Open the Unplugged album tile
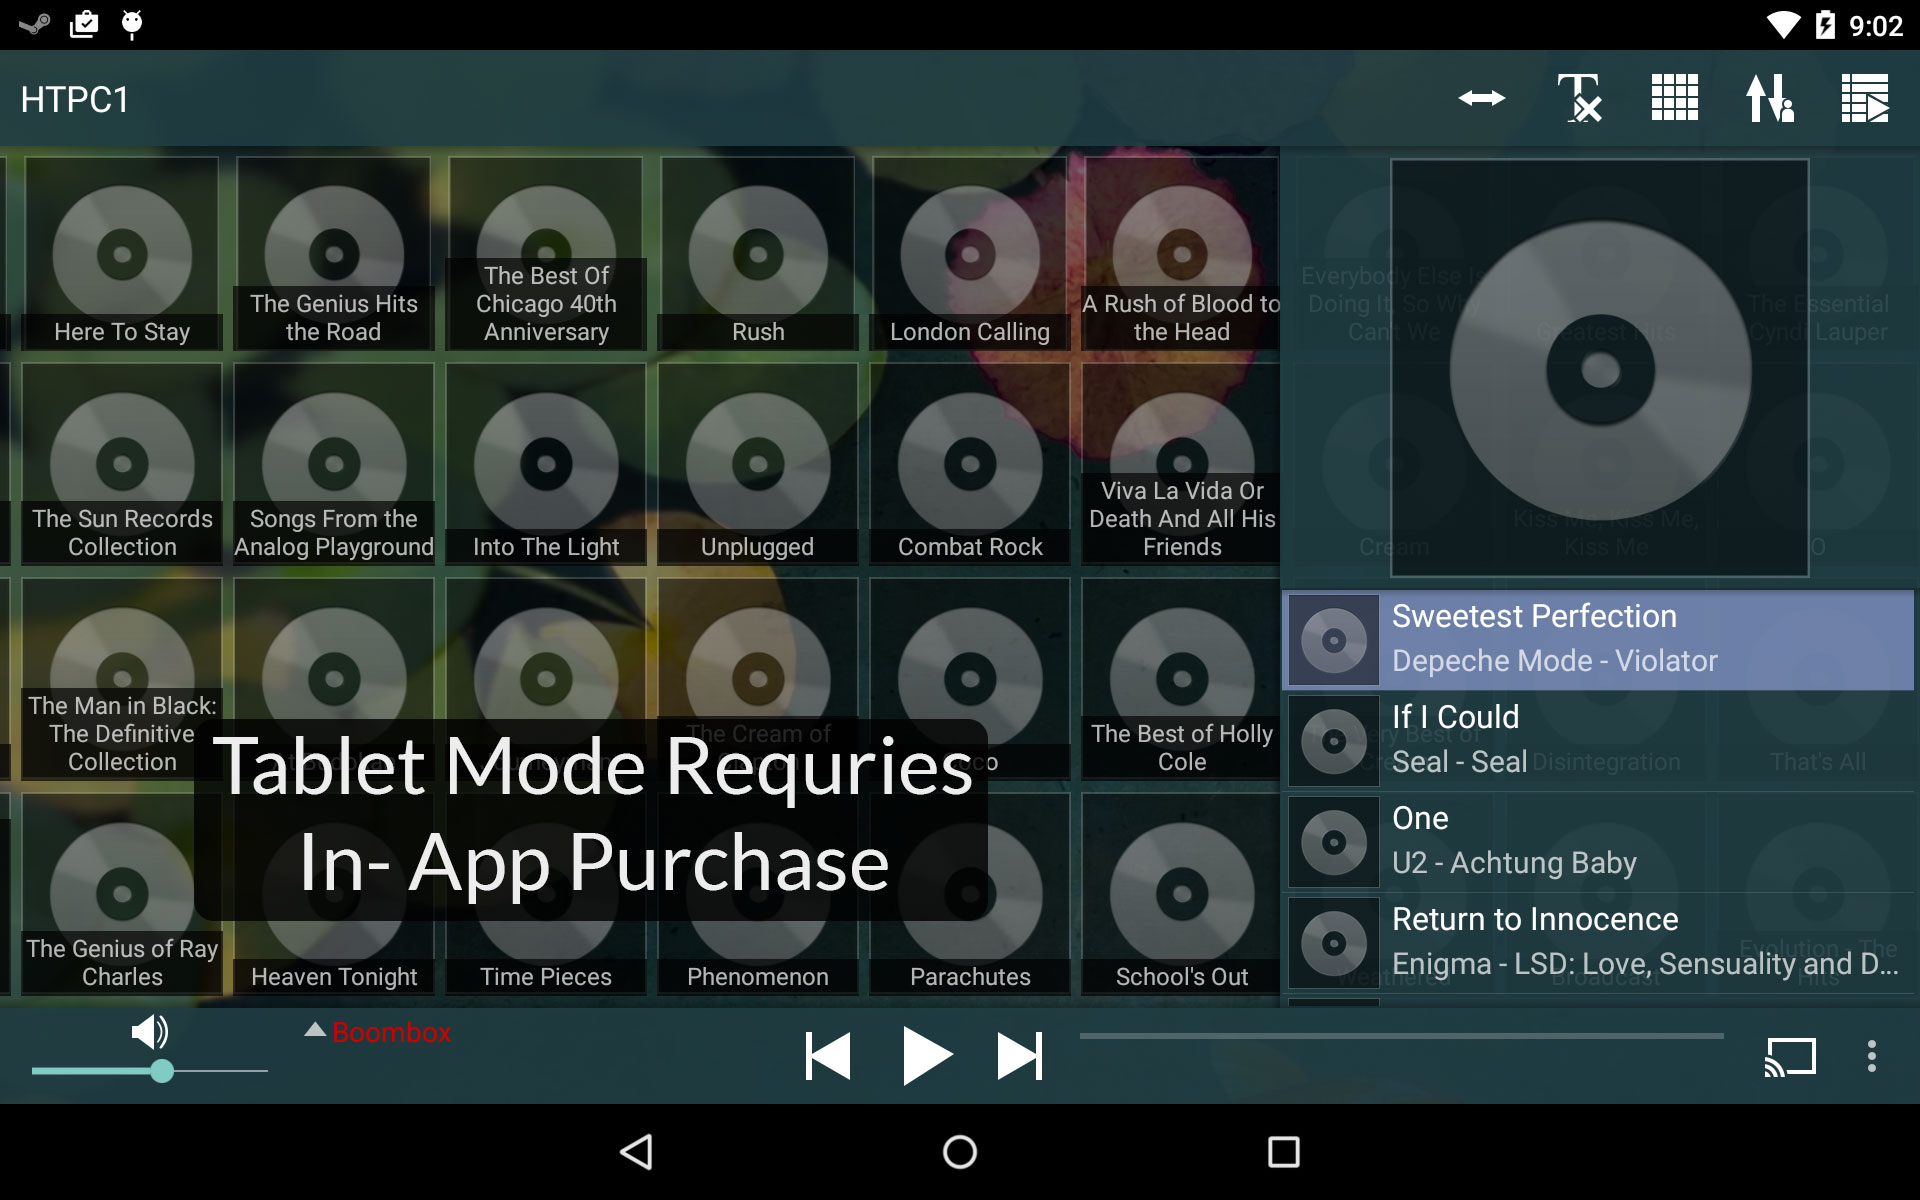The image size is (1920, 1200). pyautogui.click(x=758, y=464)
